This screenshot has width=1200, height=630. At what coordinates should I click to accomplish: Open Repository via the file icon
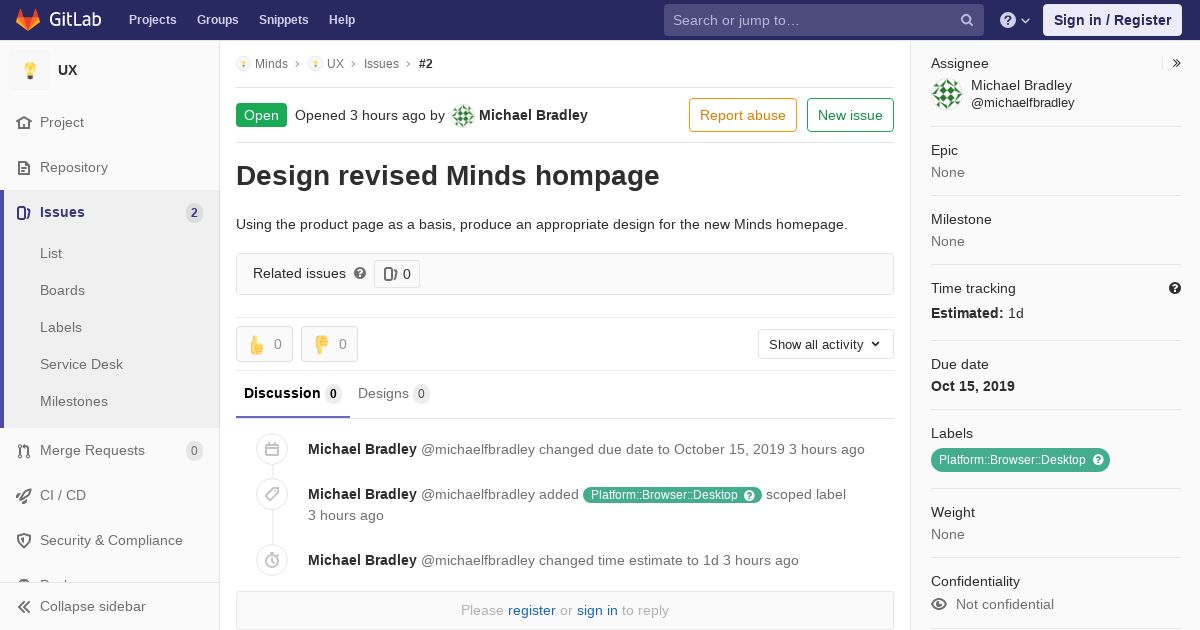click(x=24, y=167)
